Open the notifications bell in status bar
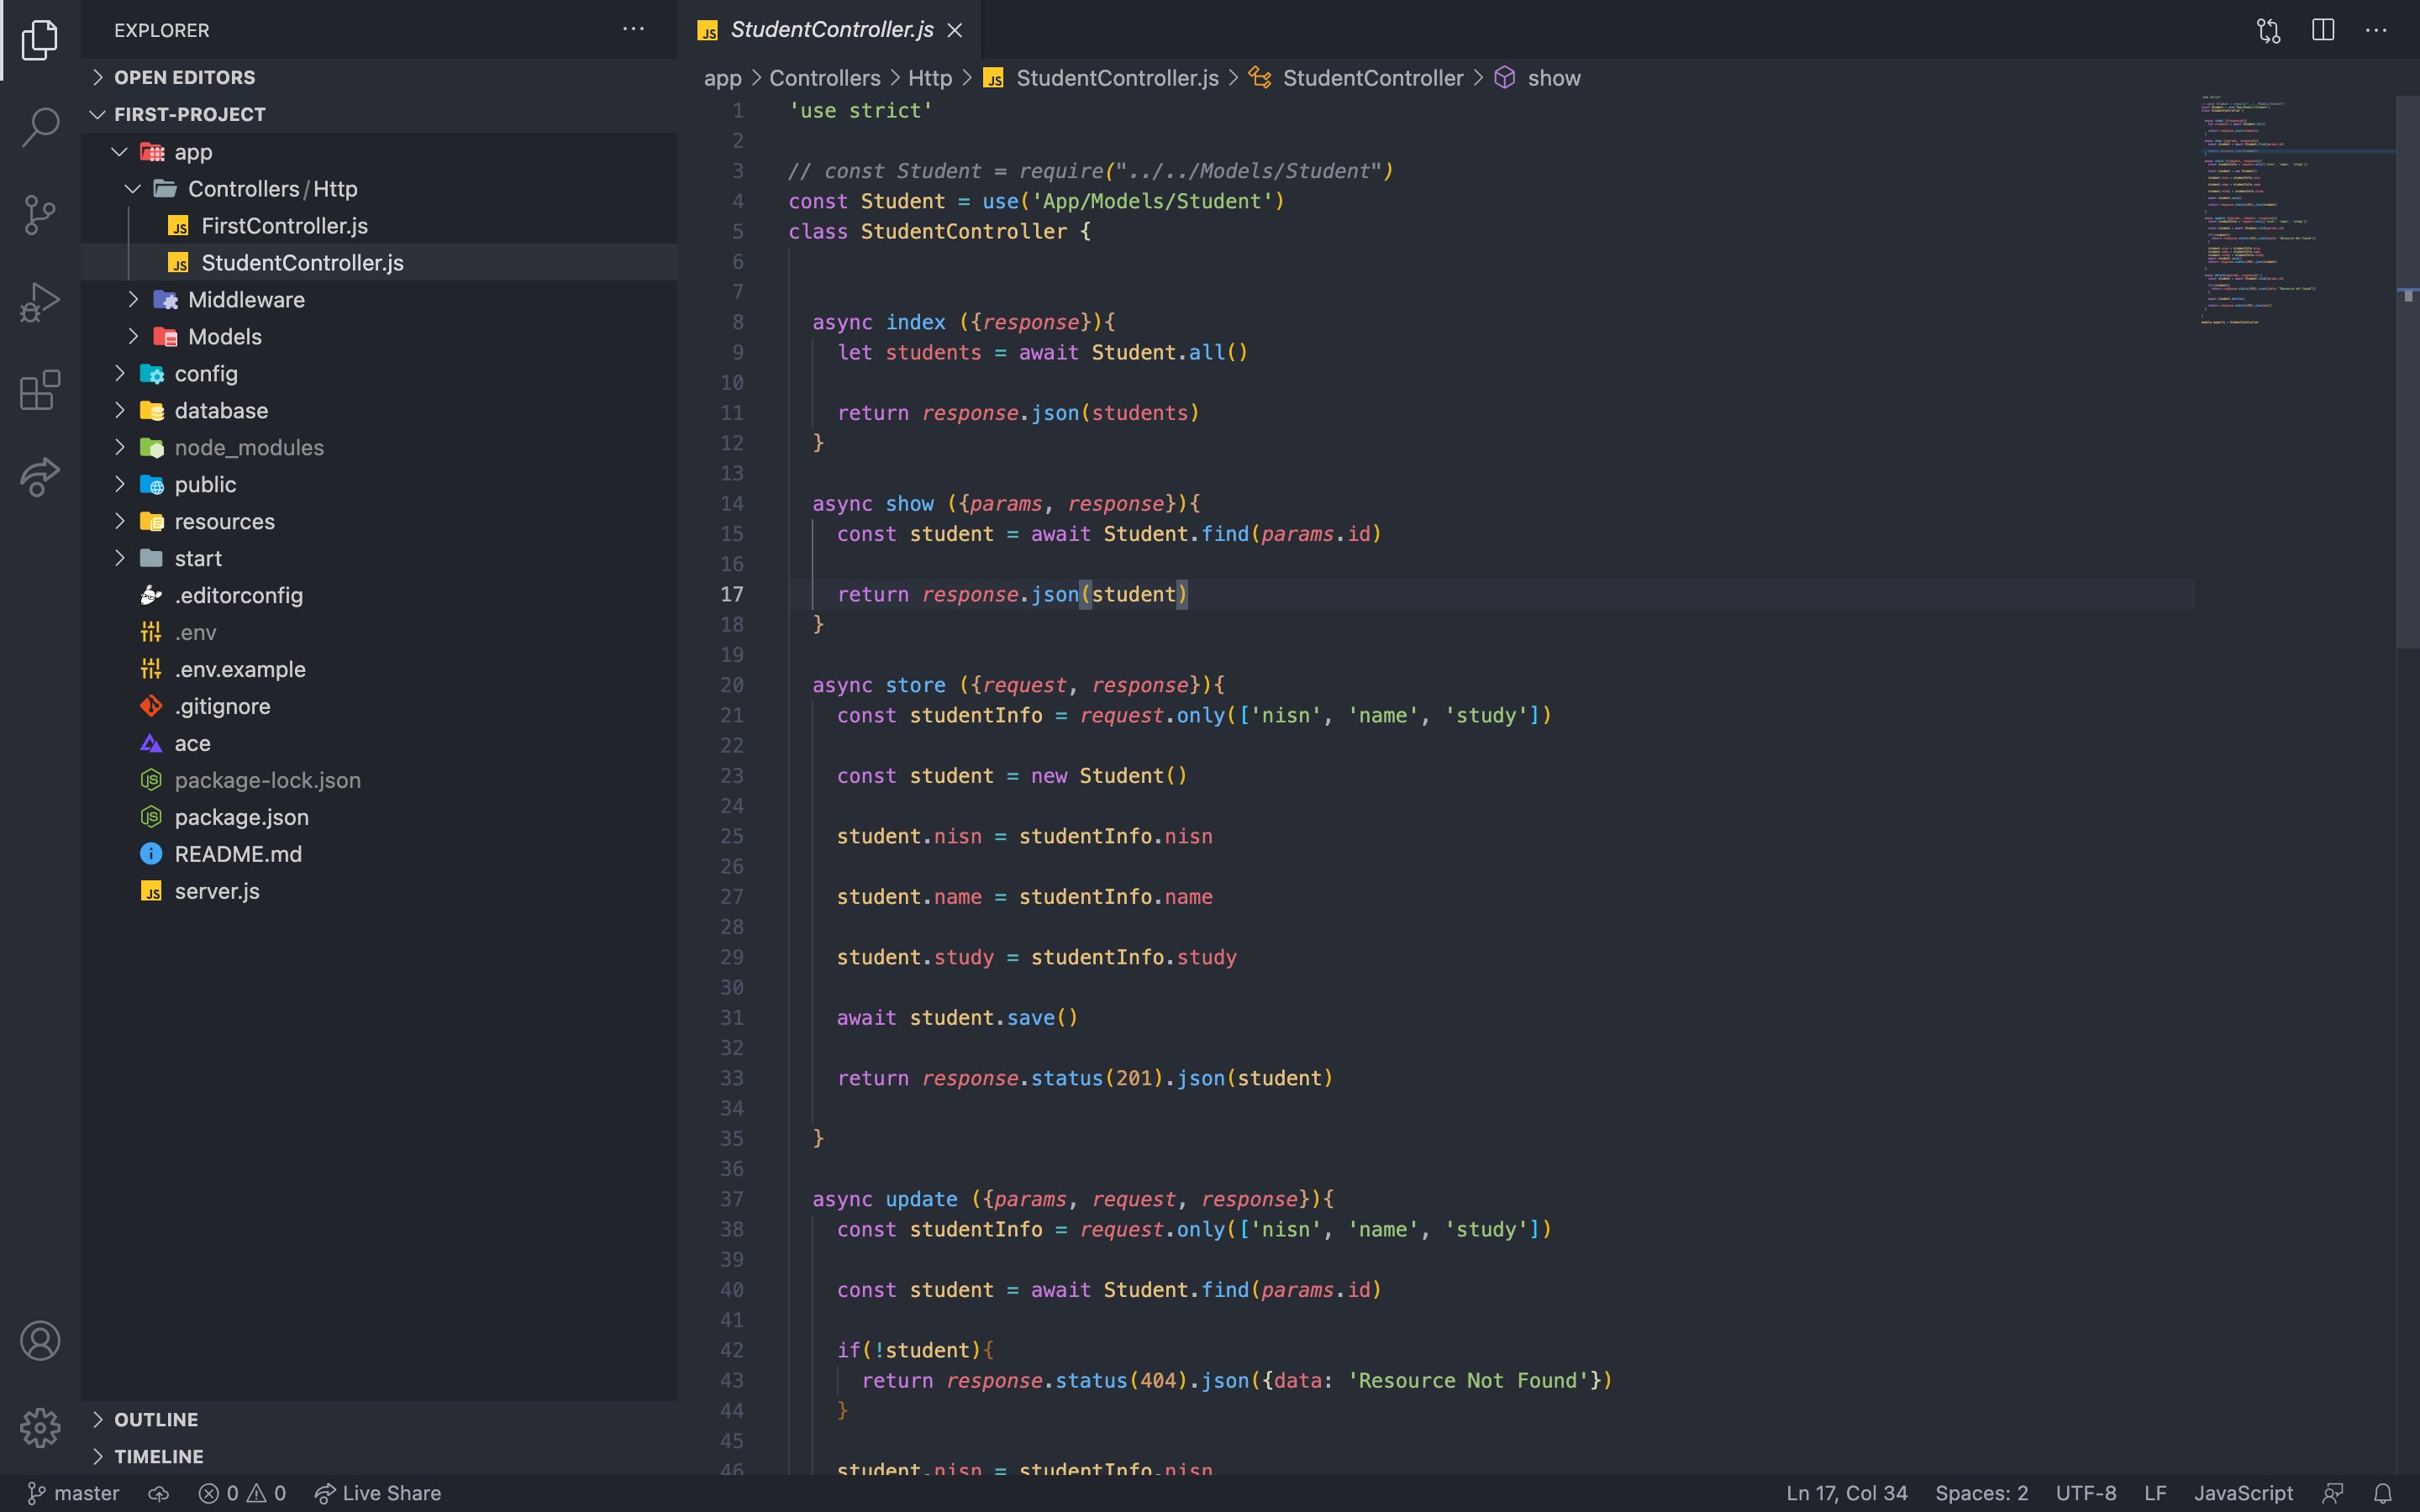 pos(2383,1493)
